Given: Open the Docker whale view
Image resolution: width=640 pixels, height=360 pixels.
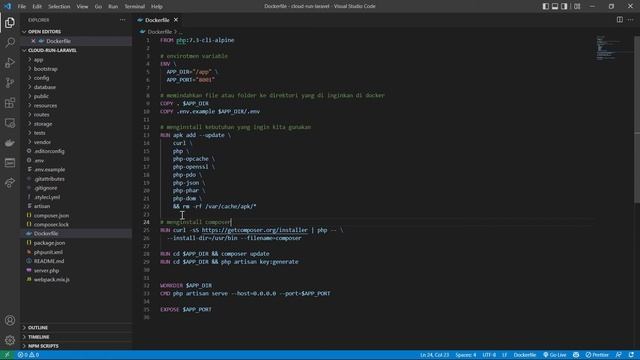Looking at the screenshot, I should tap(10, 142).
